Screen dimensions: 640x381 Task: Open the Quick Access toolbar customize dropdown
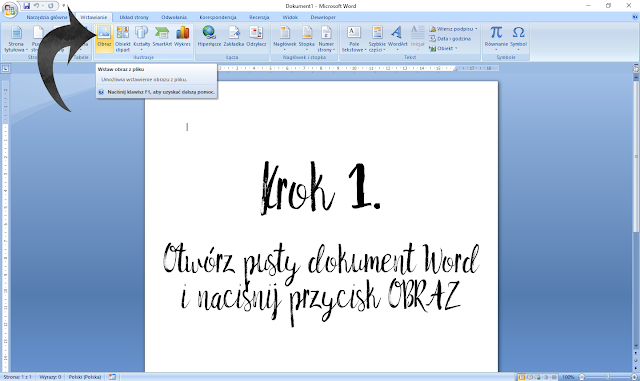64,6
